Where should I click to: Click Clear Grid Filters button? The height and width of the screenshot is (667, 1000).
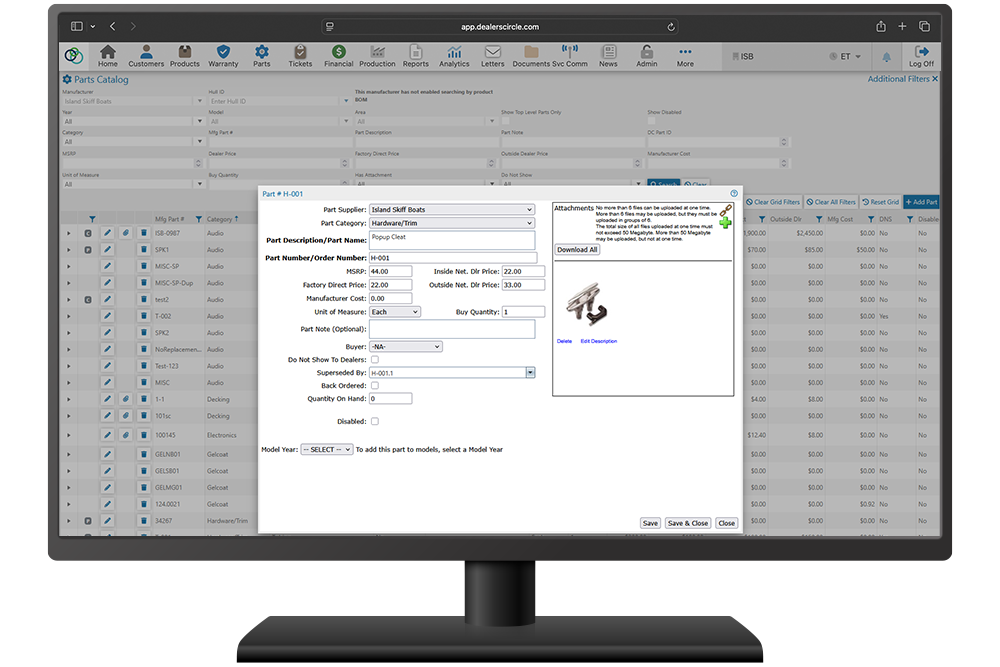(773, 202)
